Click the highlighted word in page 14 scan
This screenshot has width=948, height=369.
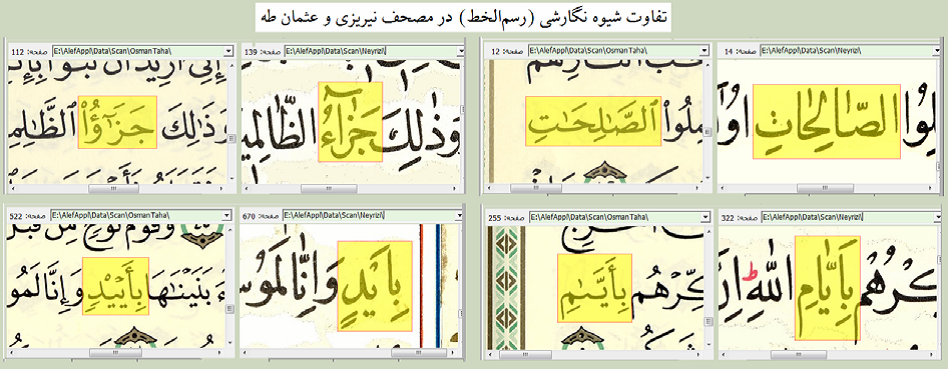point(826,122)
